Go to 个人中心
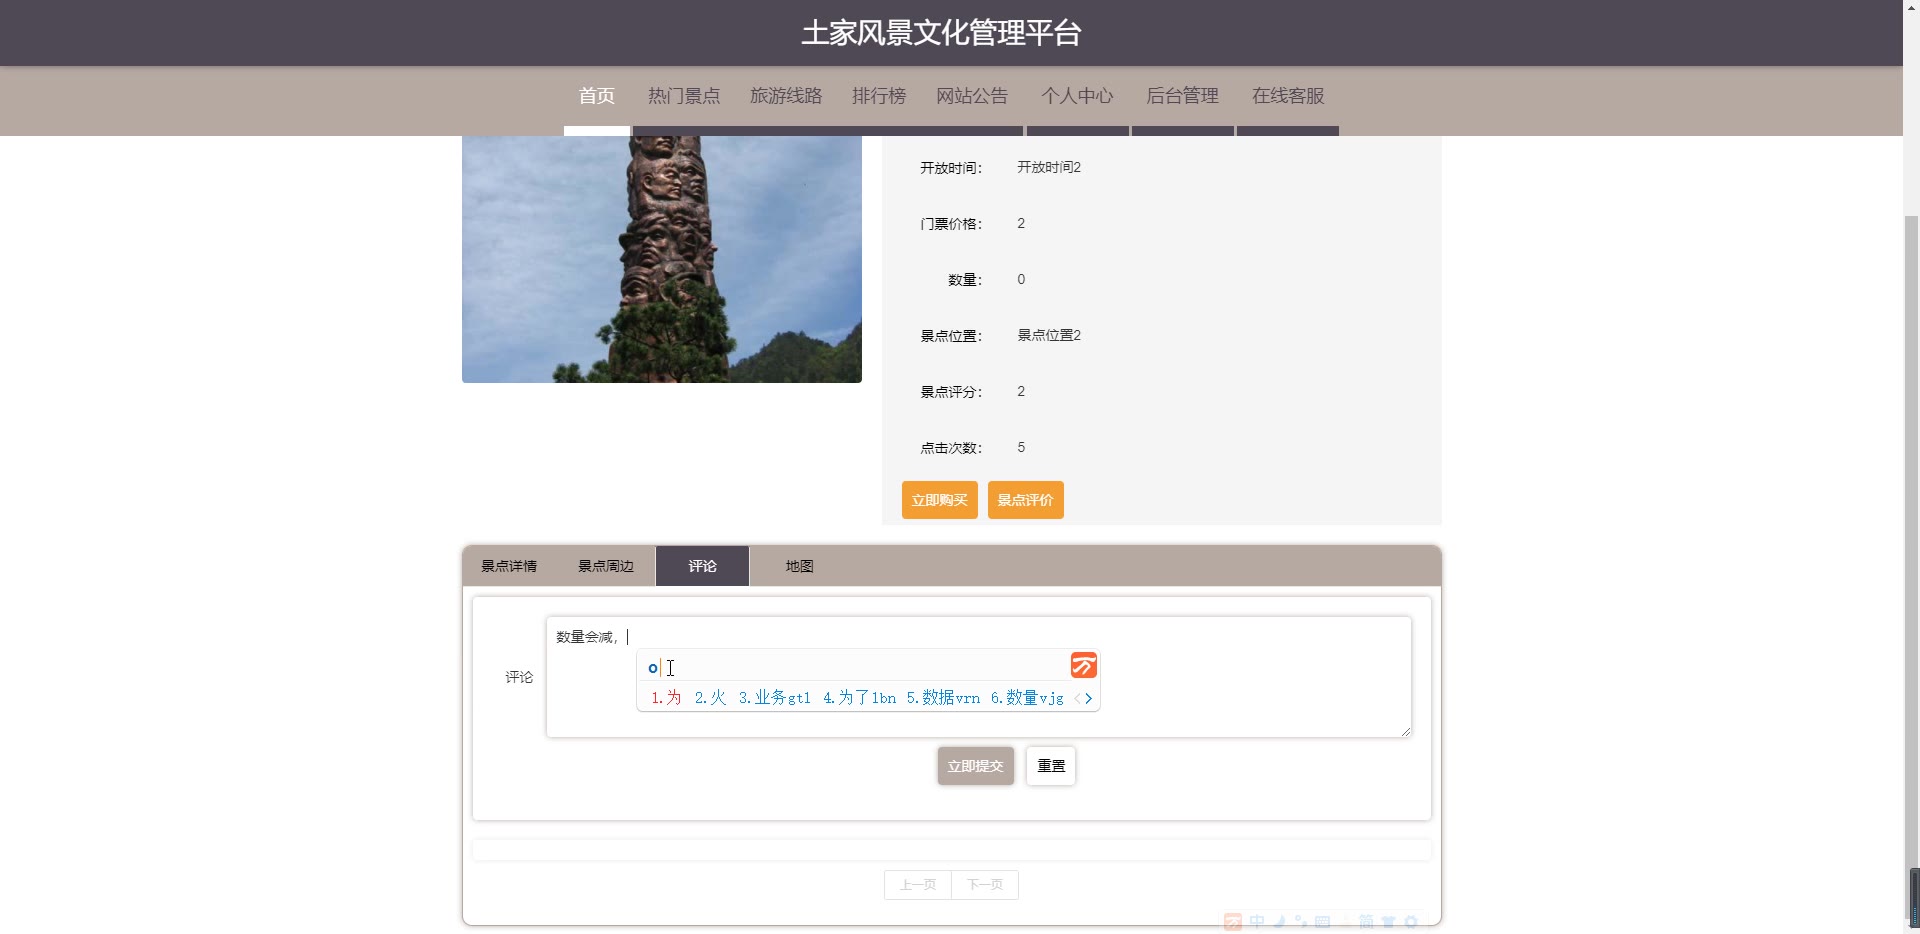This screenshot has height=934, width=1920. [x=1077, y=96]
